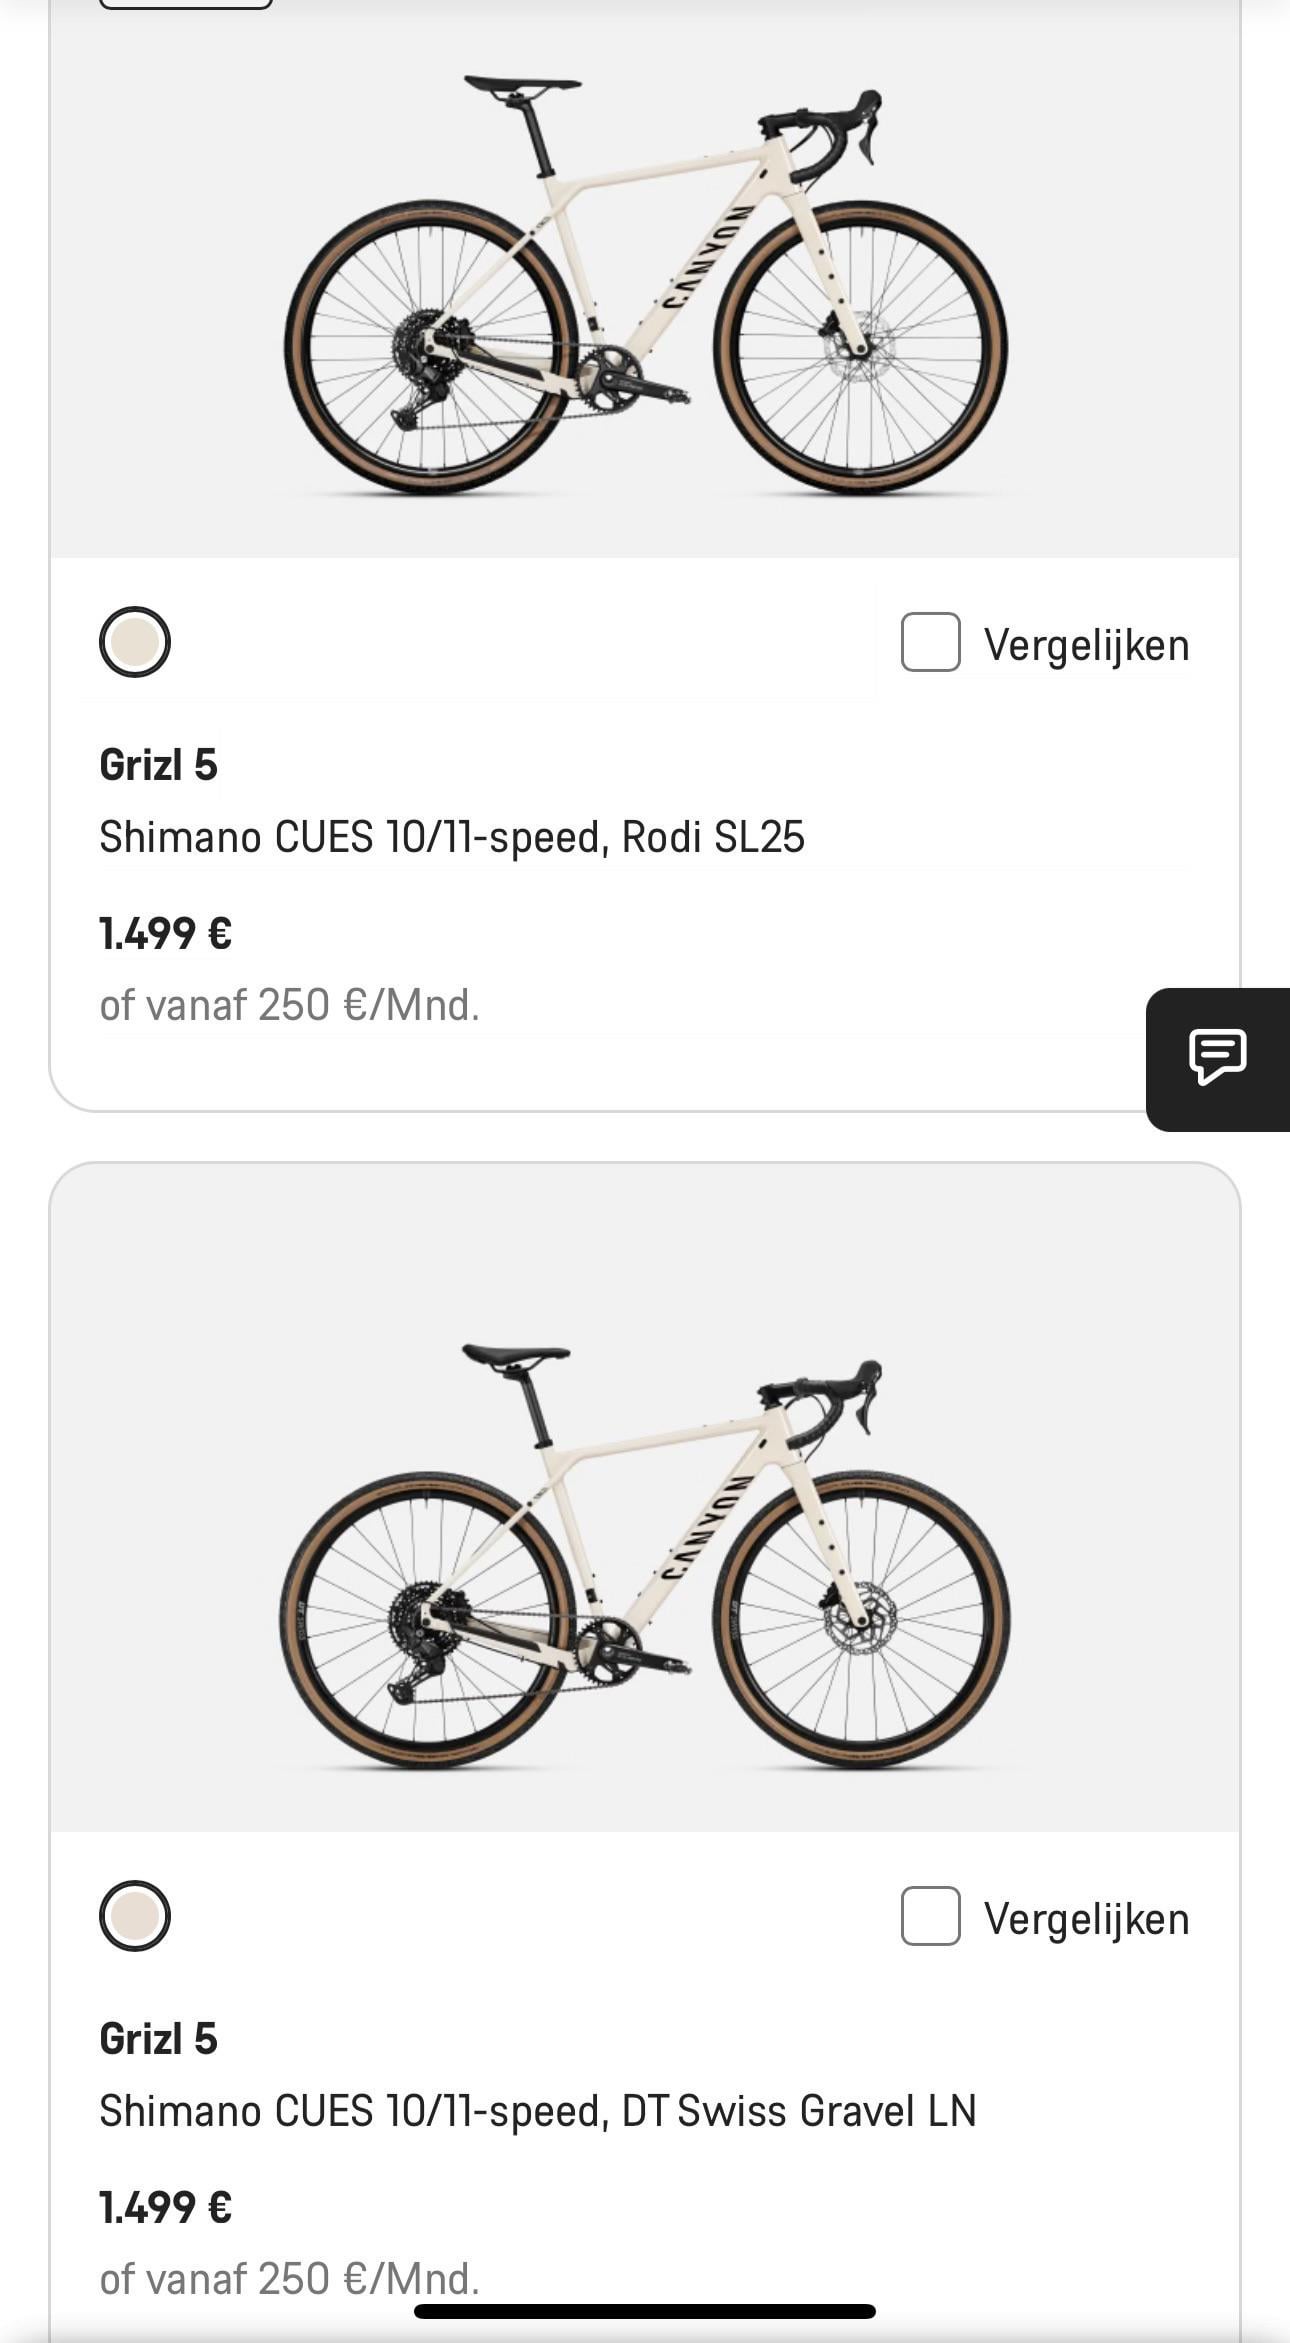Screen dimensions: 1290x2343
Task: Click Vergelijken label on the DT Swiss card
Action: pos(1086,1919)
